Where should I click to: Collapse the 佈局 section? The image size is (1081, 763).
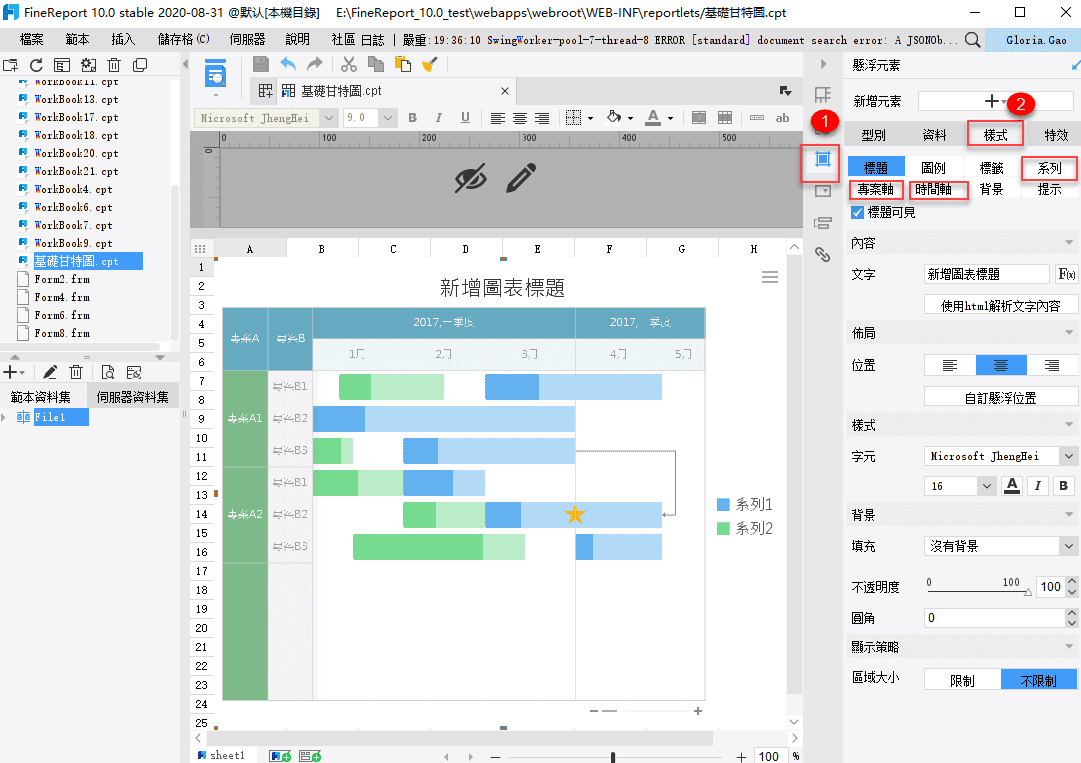click(1069, 333)
